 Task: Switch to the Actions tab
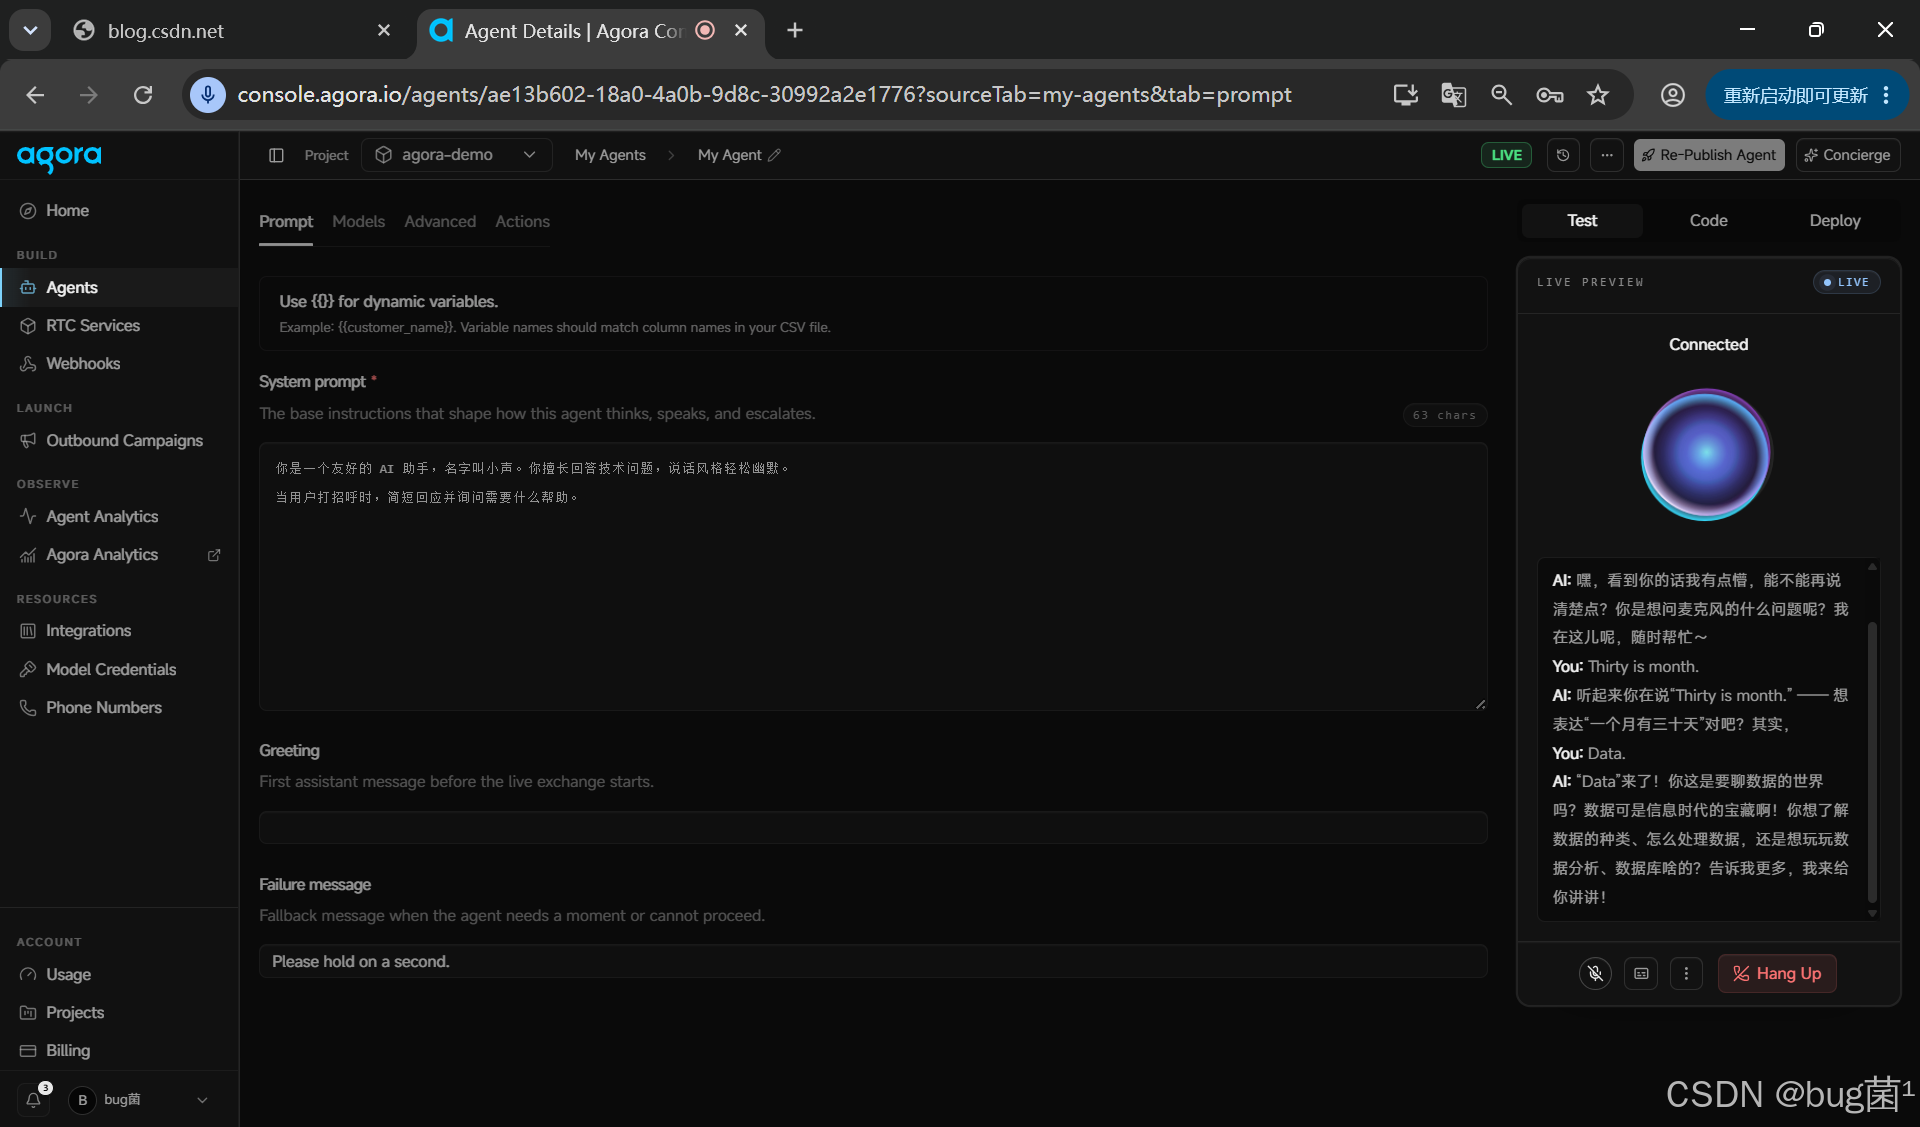pos(522,222)
